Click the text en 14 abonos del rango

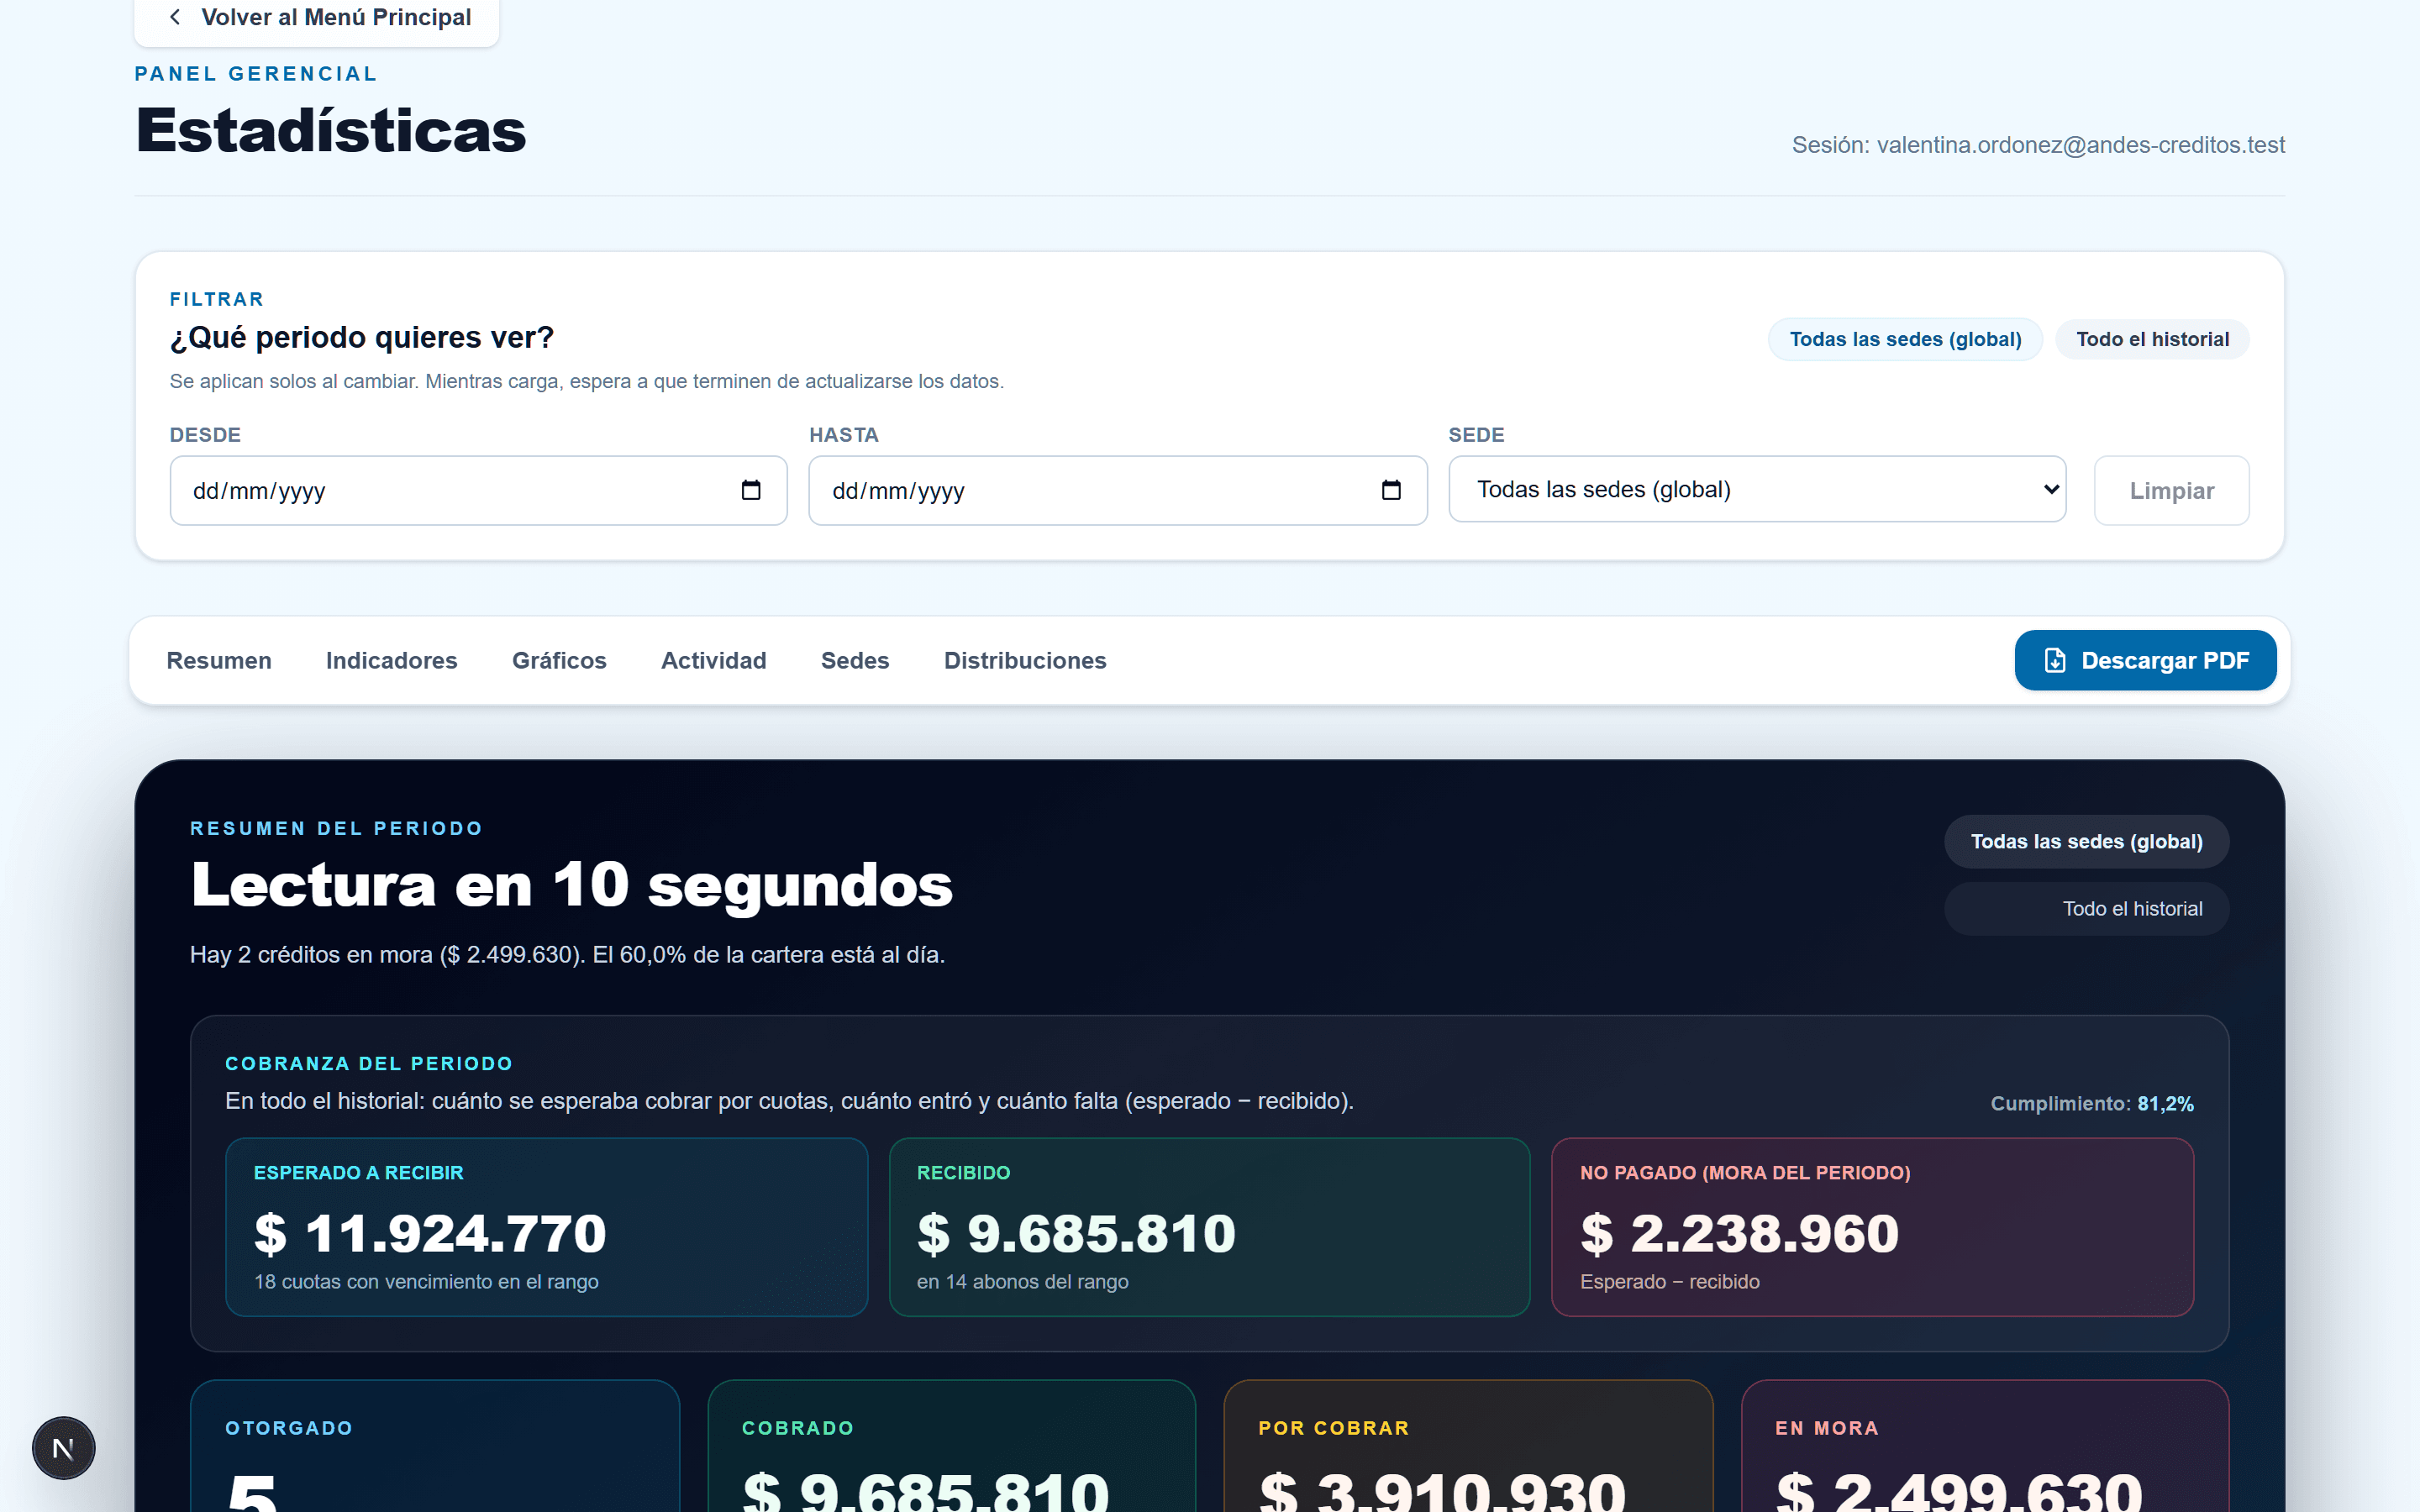coord(1022,1282)
